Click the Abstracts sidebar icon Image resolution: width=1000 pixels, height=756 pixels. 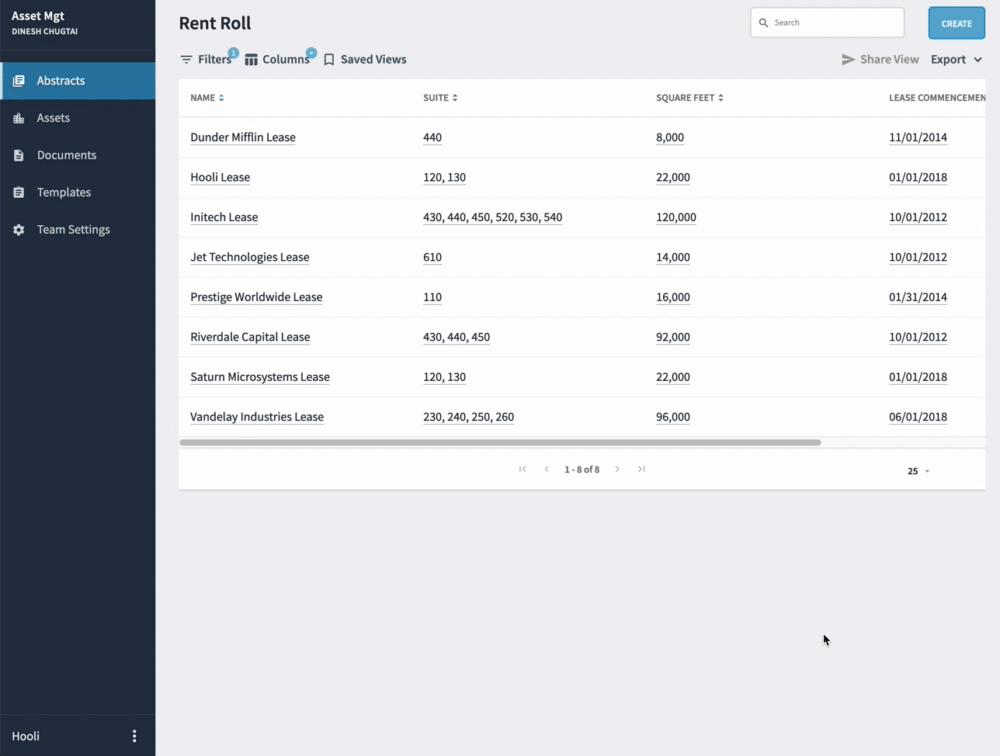click(x=18, y=81)
